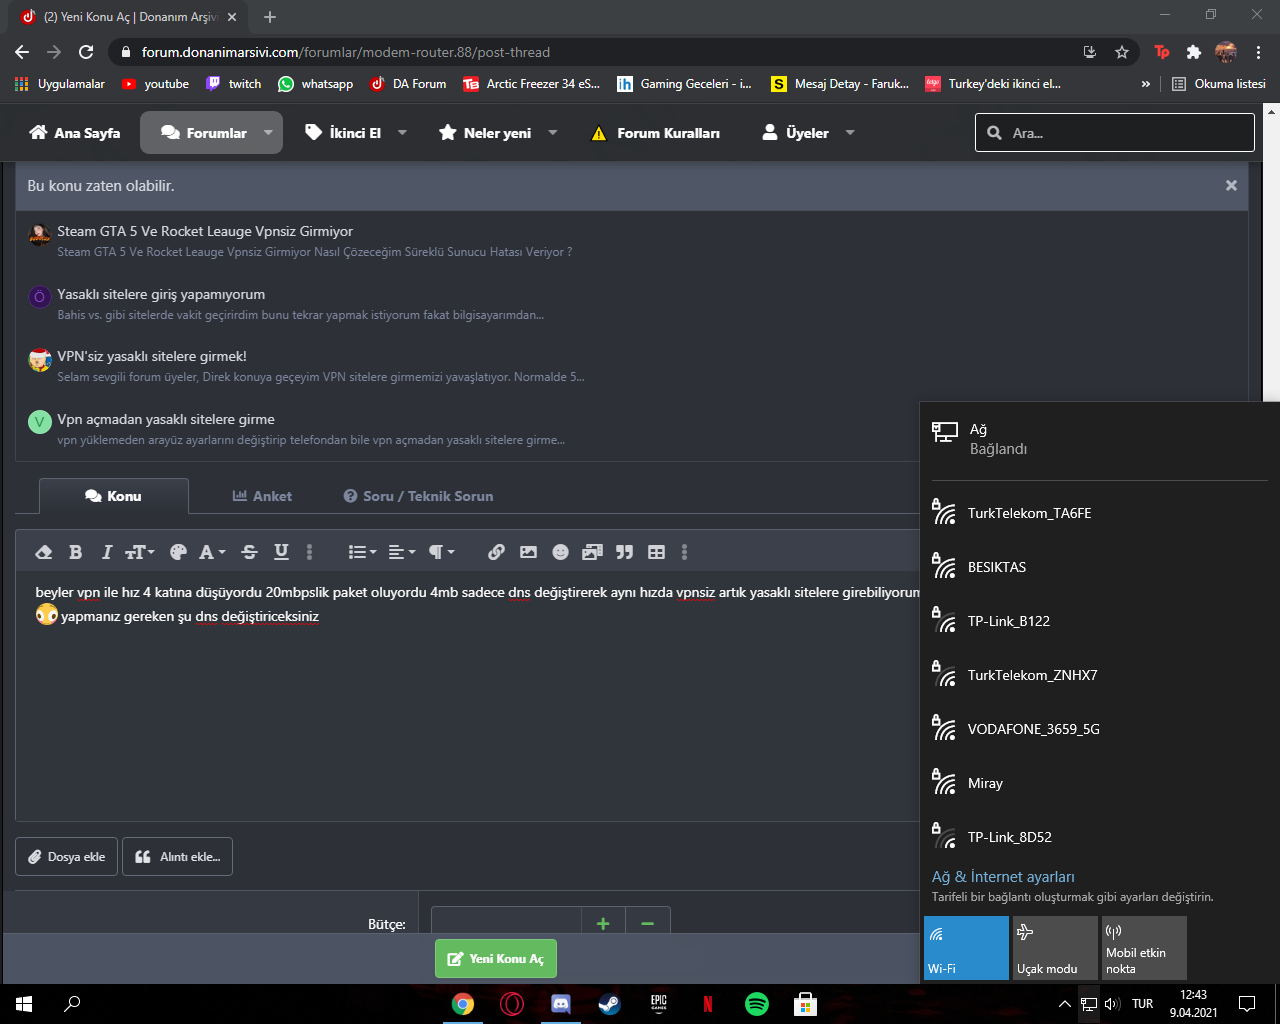Open the twitch bookmark
1280x1024 pixels.
[233, 84]
